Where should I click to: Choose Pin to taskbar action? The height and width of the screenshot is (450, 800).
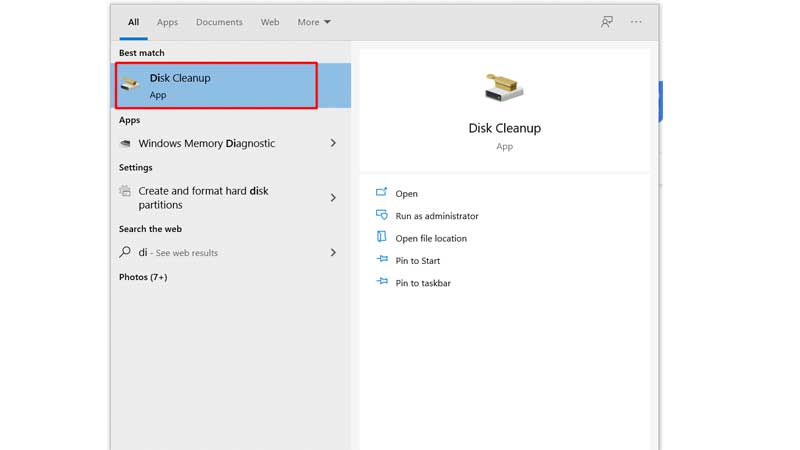[x=422, y=283]
